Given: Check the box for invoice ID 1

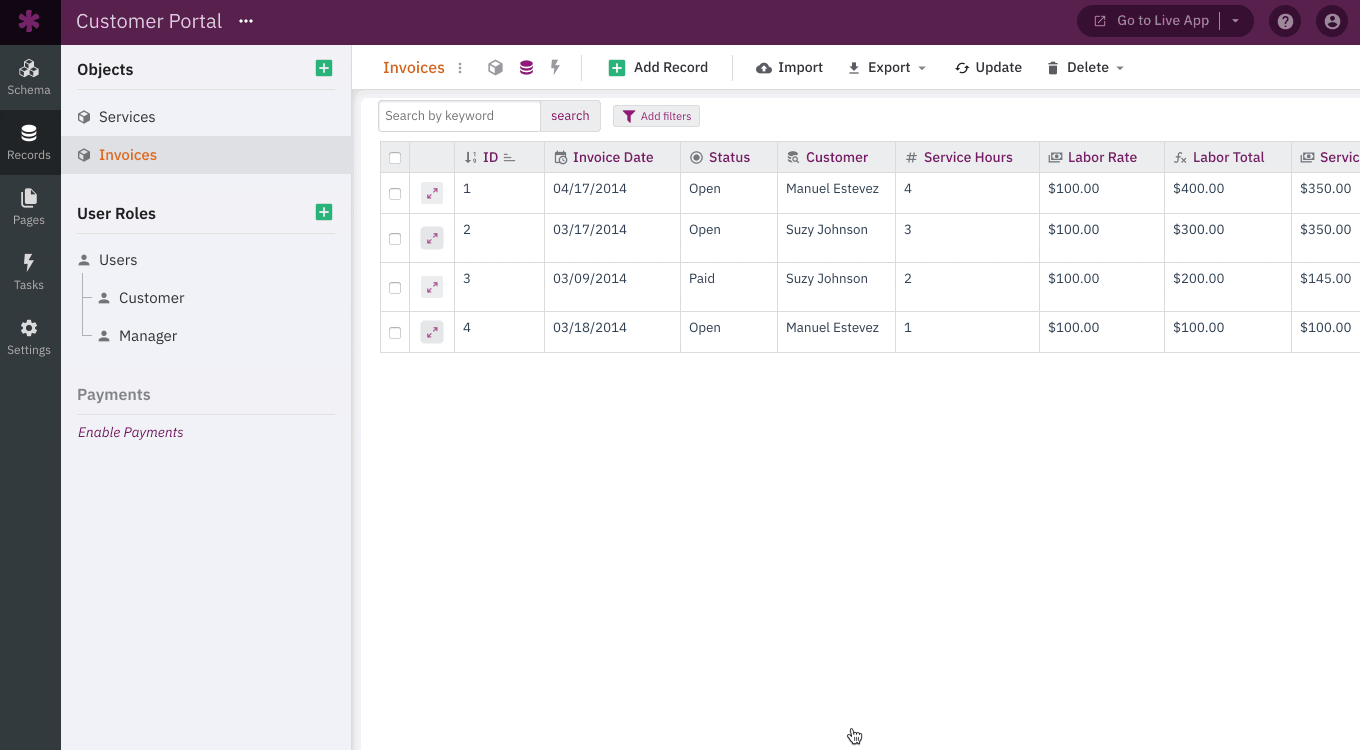Looking at the screenshot, I should point(395,194).
